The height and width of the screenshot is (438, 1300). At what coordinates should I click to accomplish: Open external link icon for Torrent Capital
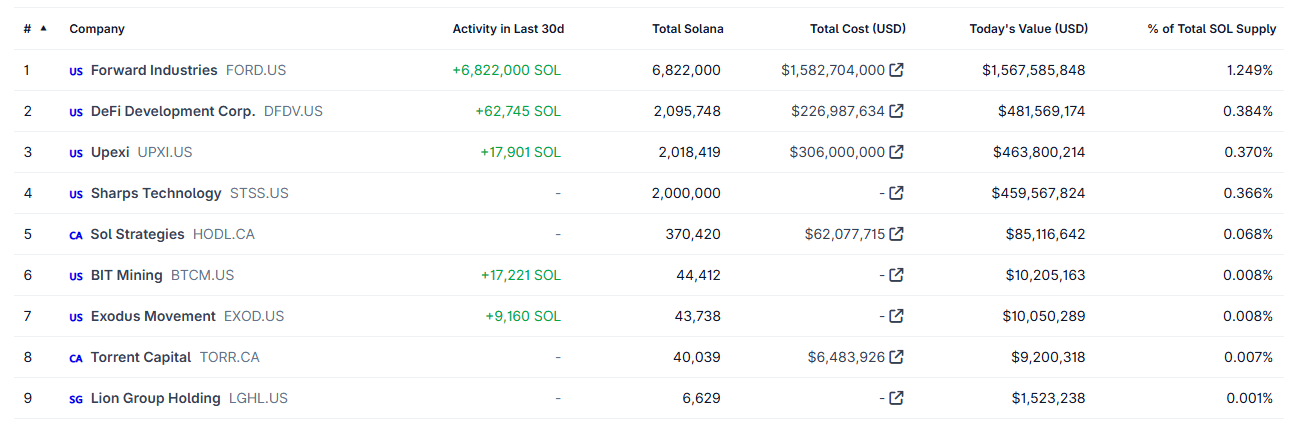tap(897, 357)
